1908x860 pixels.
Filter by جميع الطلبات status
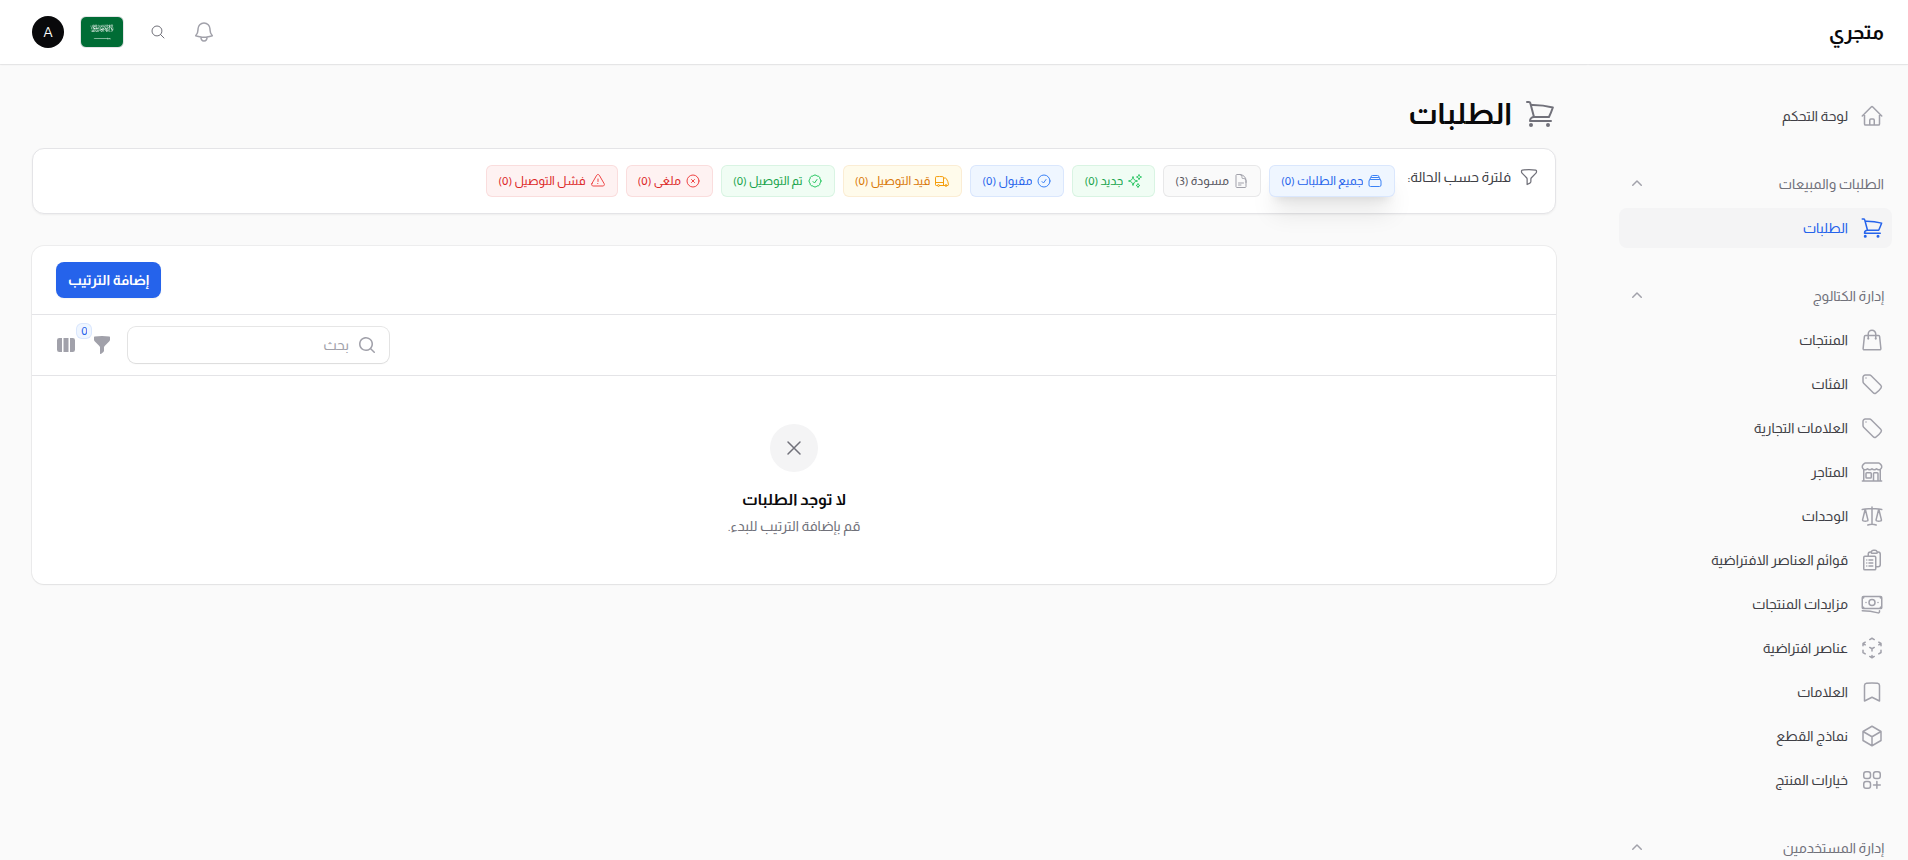[x=1331, y=181]
